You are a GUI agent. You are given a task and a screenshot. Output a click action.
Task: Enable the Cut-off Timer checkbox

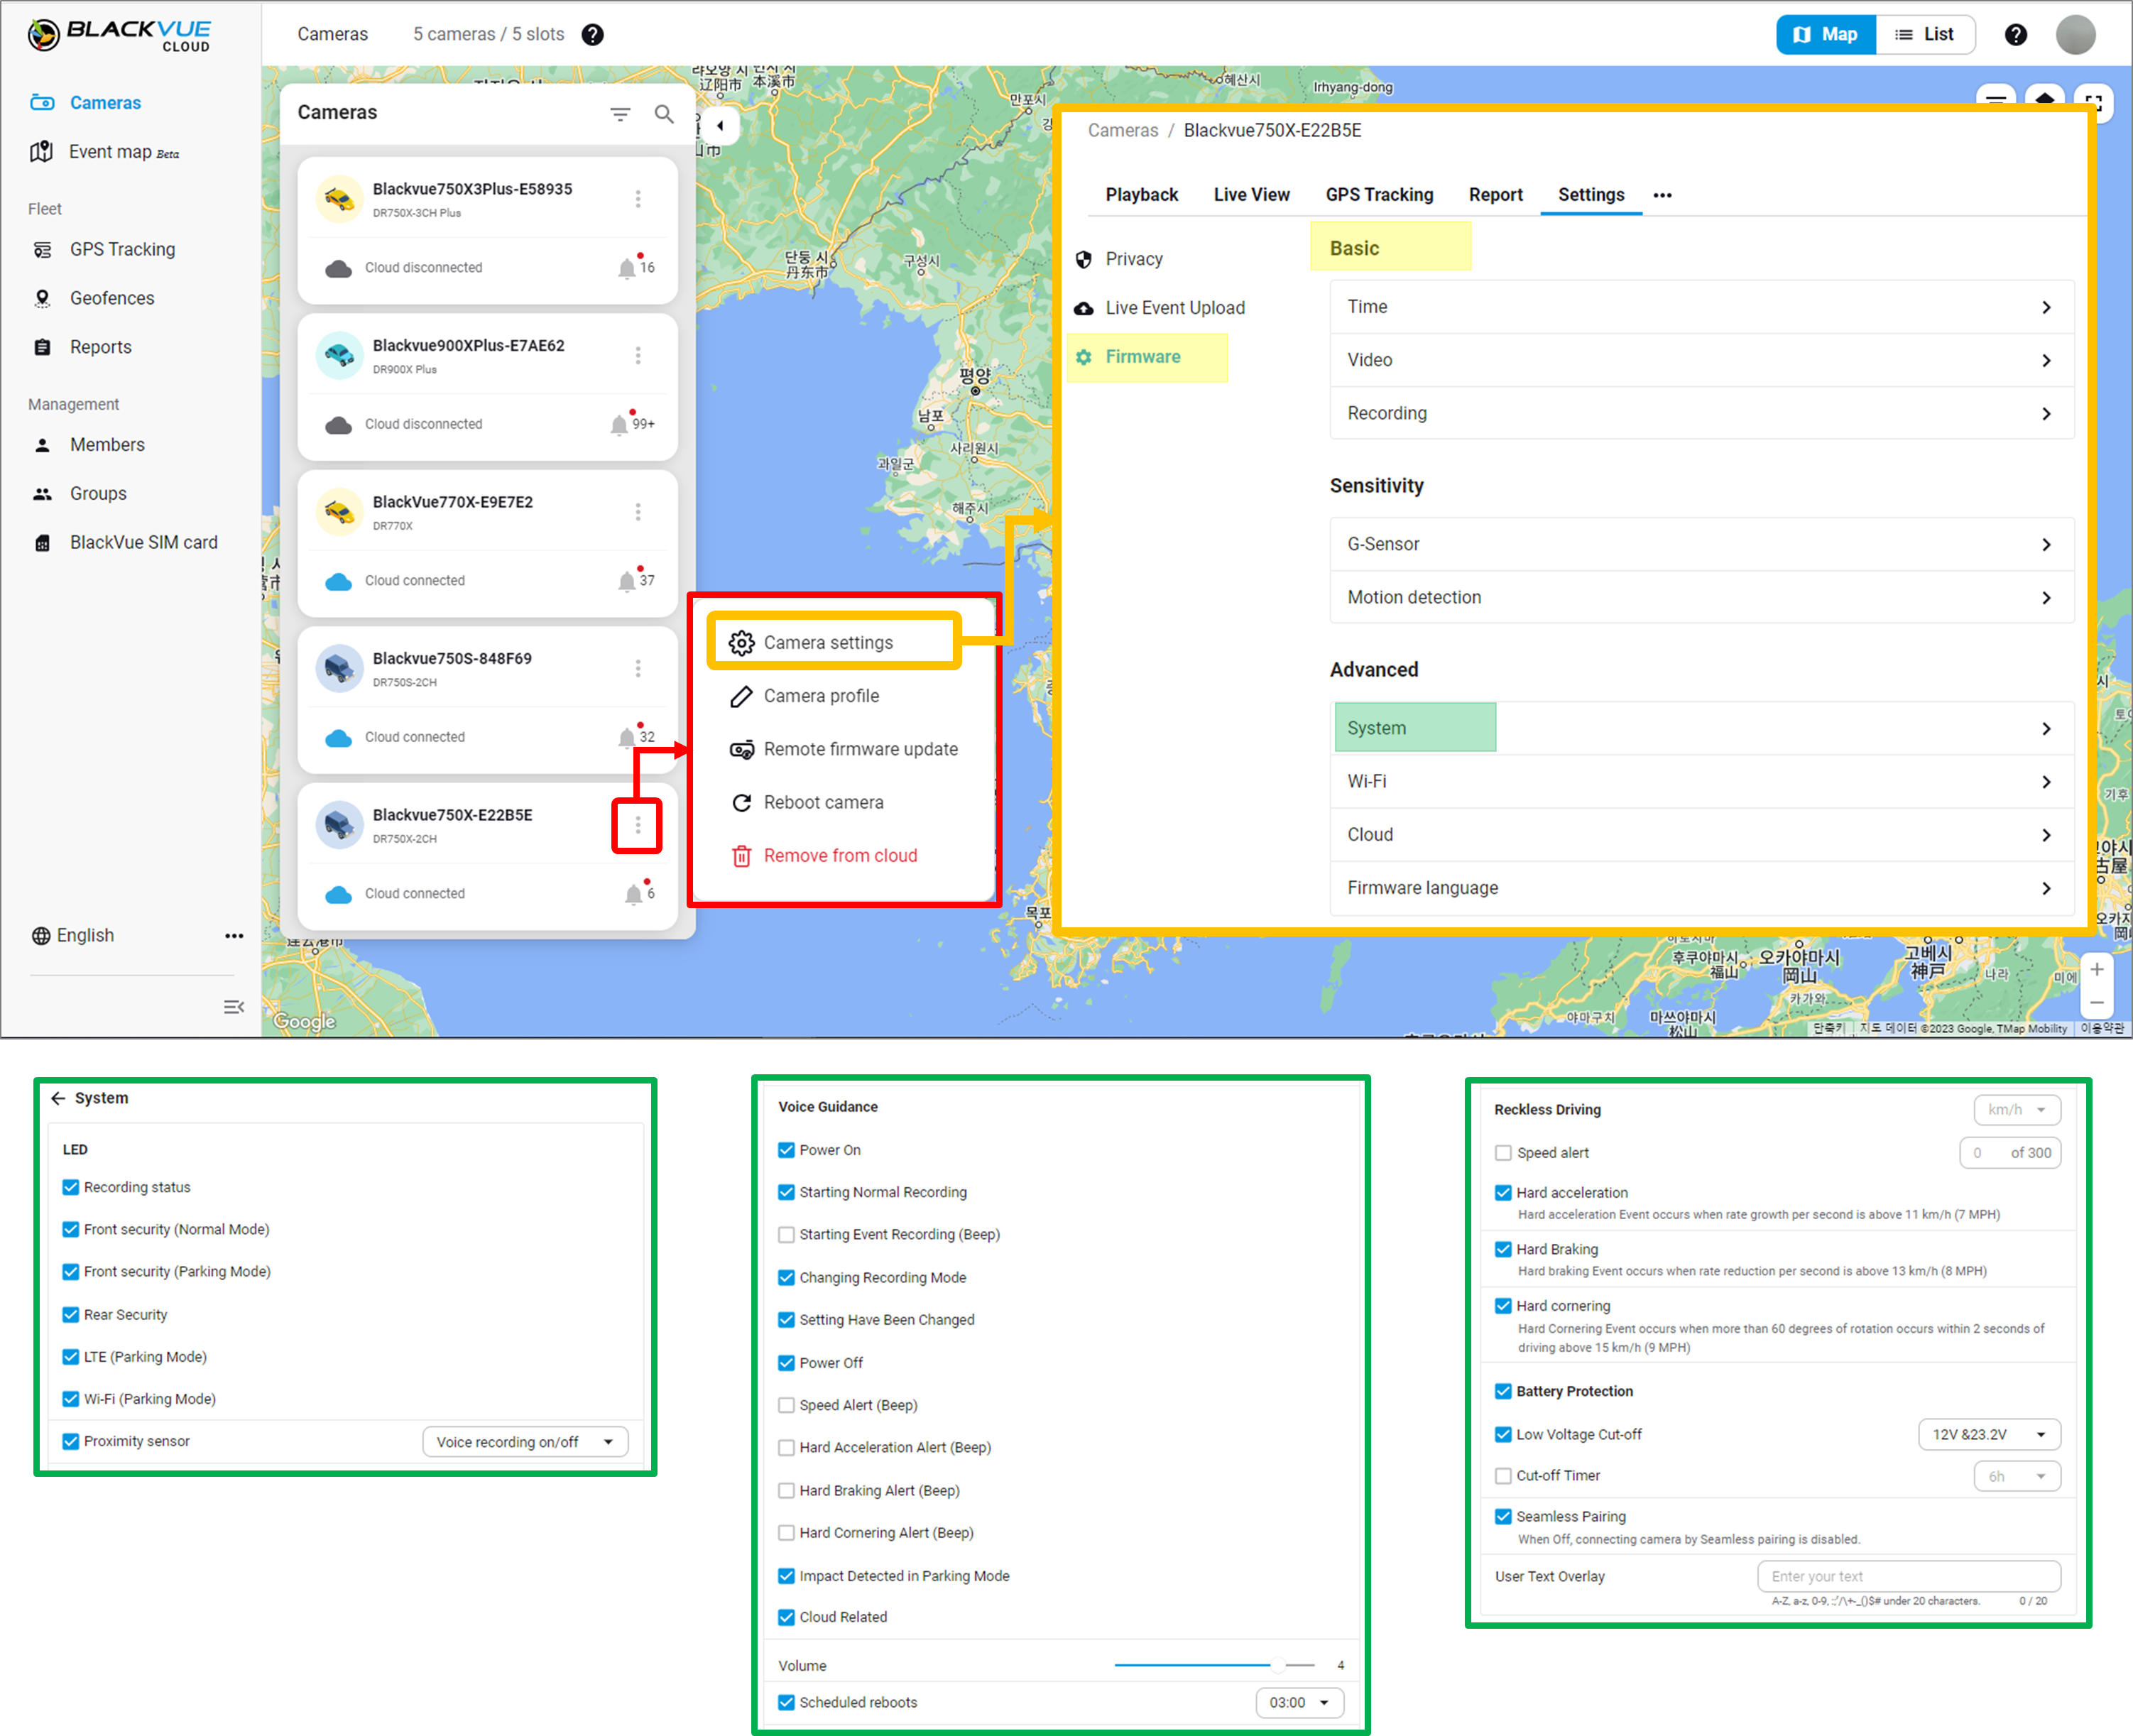1503,1475
